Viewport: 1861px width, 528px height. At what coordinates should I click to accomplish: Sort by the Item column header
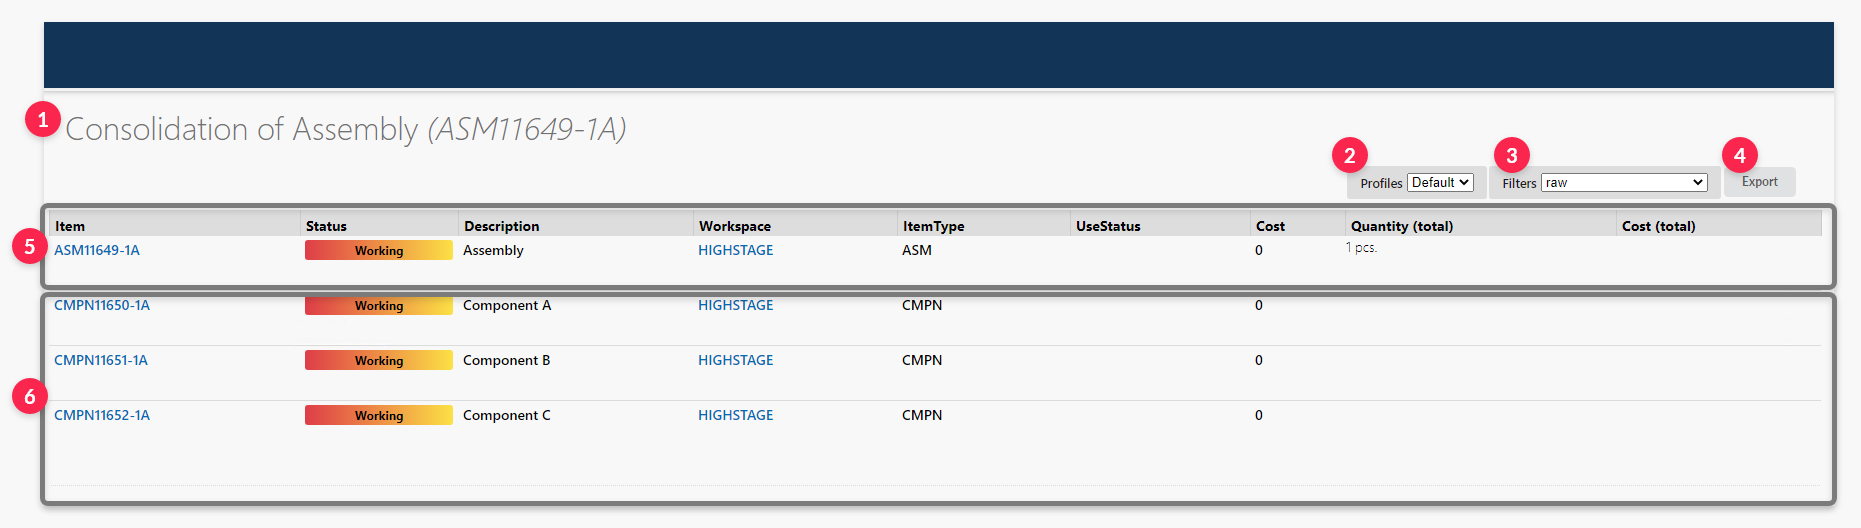click(70, 226)
